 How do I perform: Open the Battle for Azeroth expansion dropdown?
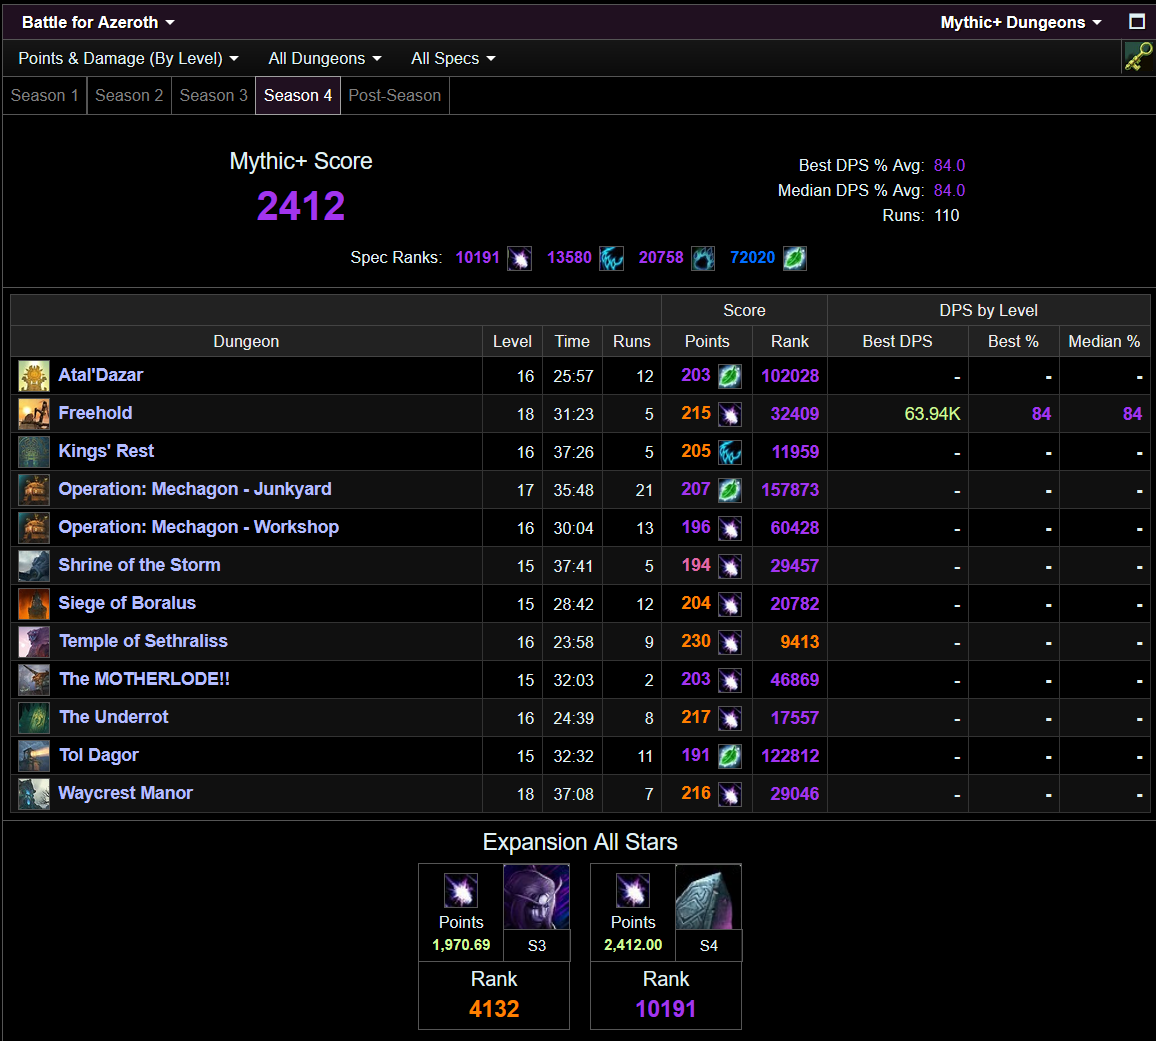tap(98, 22)
